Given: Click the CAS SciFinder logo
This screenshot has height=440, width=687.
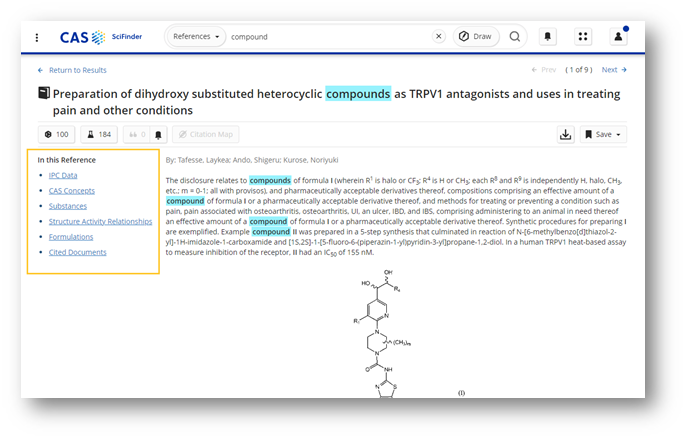Looking at the screenshot, I should point(101,37).
